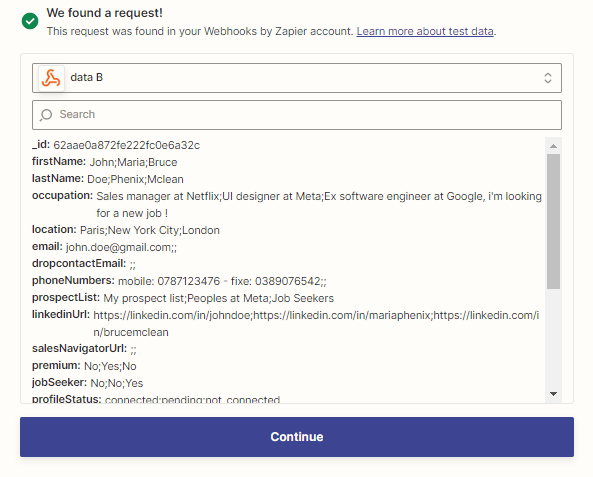Click the scrollbar down arrow
The width and height of the screenshot is (593, 477).
tap(553, 394)
